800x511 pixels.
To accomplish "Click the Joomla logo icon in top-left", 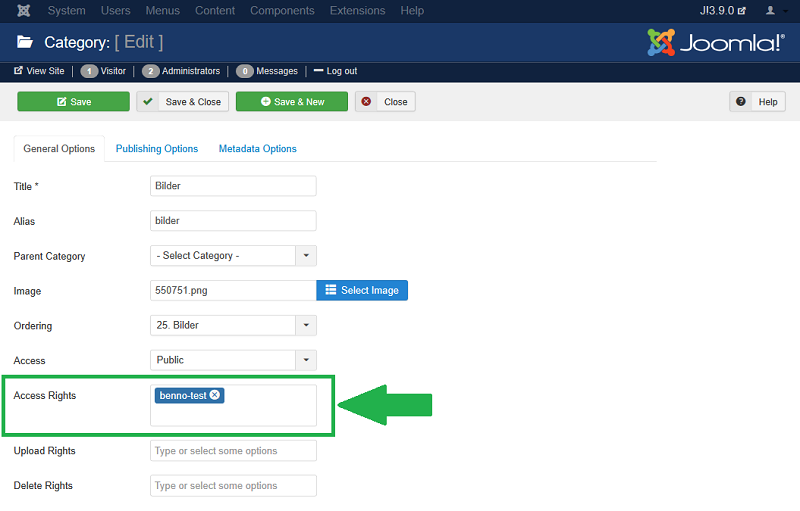I will click(x=21, y=11).
